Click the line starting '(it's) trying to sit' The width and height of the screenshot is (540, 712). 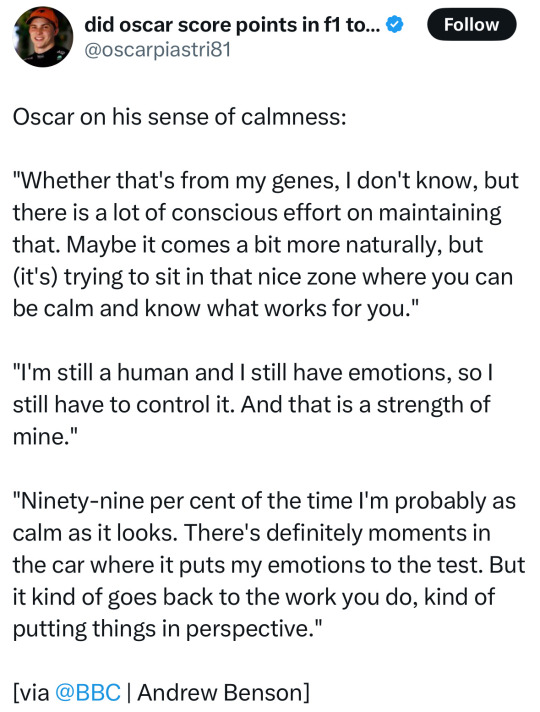(x=263, y=277)
